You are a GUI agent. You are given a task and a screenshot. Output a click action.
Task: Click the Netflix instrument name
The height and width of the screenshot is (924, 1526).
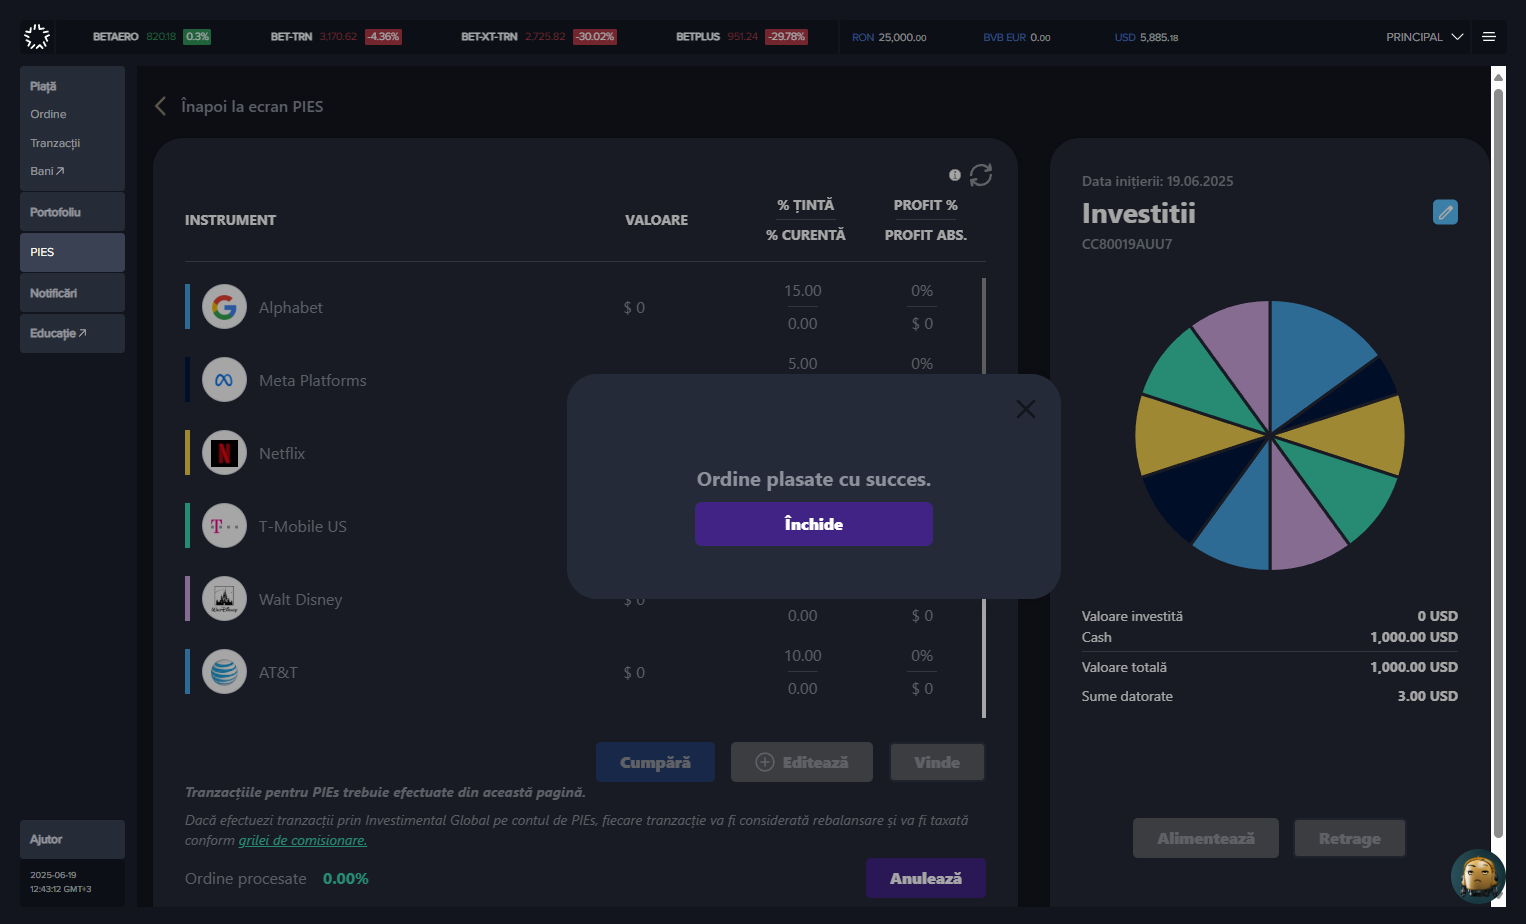pyautogui.click(x=282, y=453)
